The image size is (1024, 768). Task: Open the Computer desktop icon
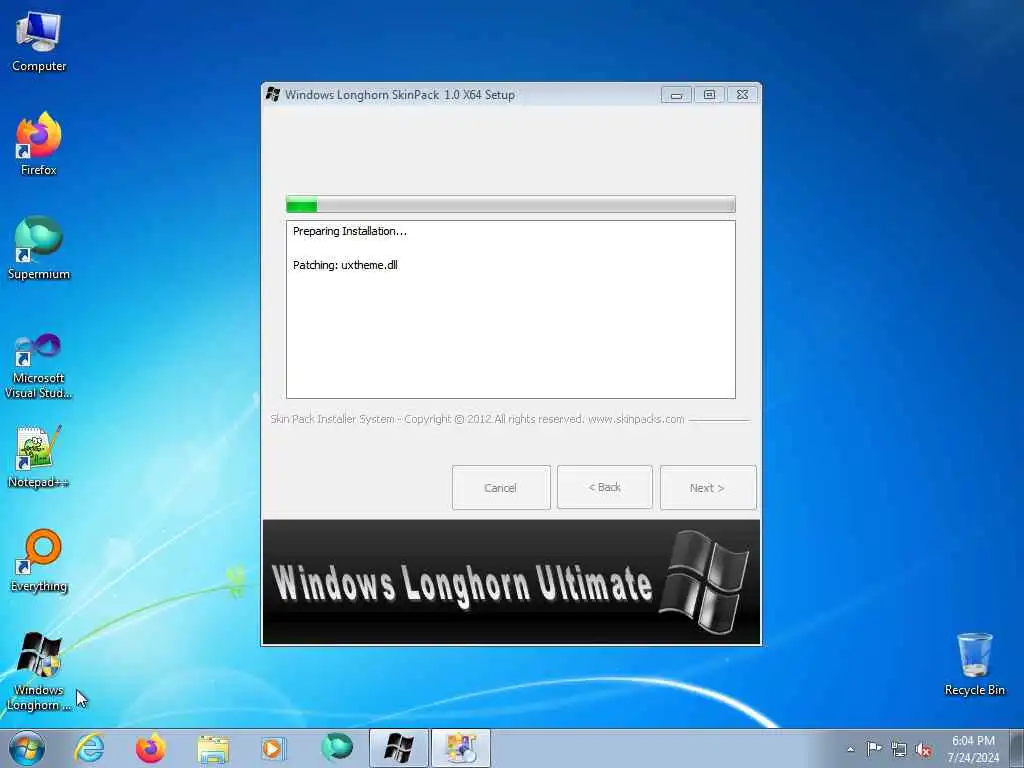coord(39,42)
